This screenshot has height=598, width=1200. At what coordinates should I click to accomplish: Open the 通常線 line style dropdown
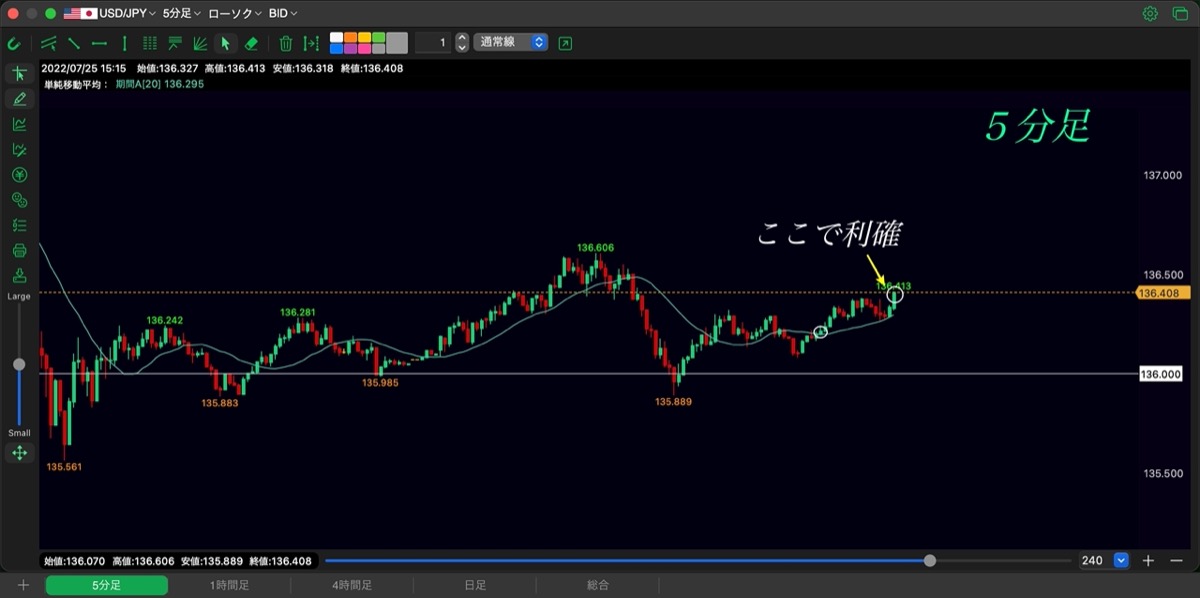point(511,43)
